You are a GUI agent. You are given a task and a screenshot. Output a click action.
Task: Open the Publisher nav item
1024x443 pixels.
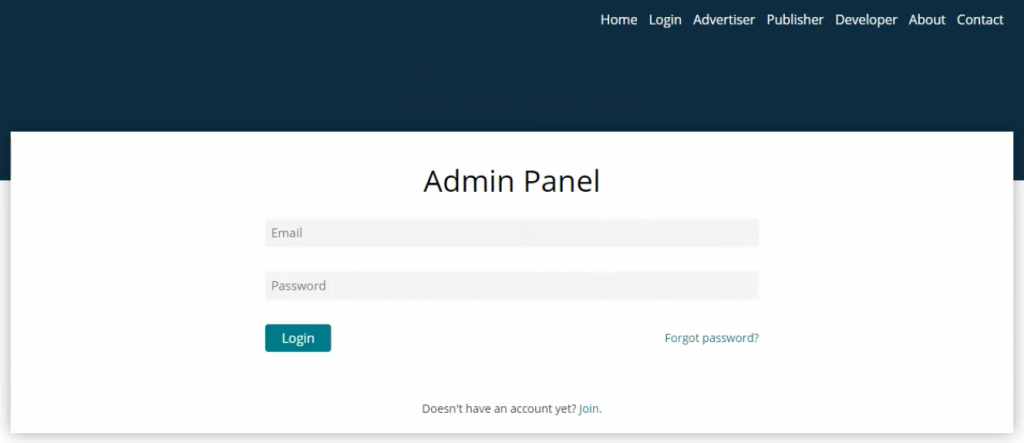[x=795, y=20]
